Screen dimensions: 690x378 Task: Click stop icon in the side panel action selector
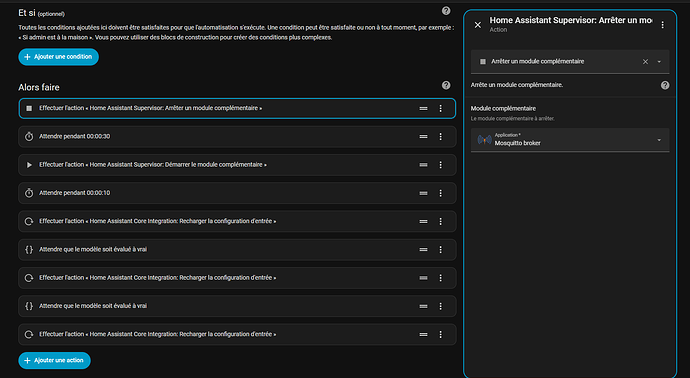pos(483,62)
